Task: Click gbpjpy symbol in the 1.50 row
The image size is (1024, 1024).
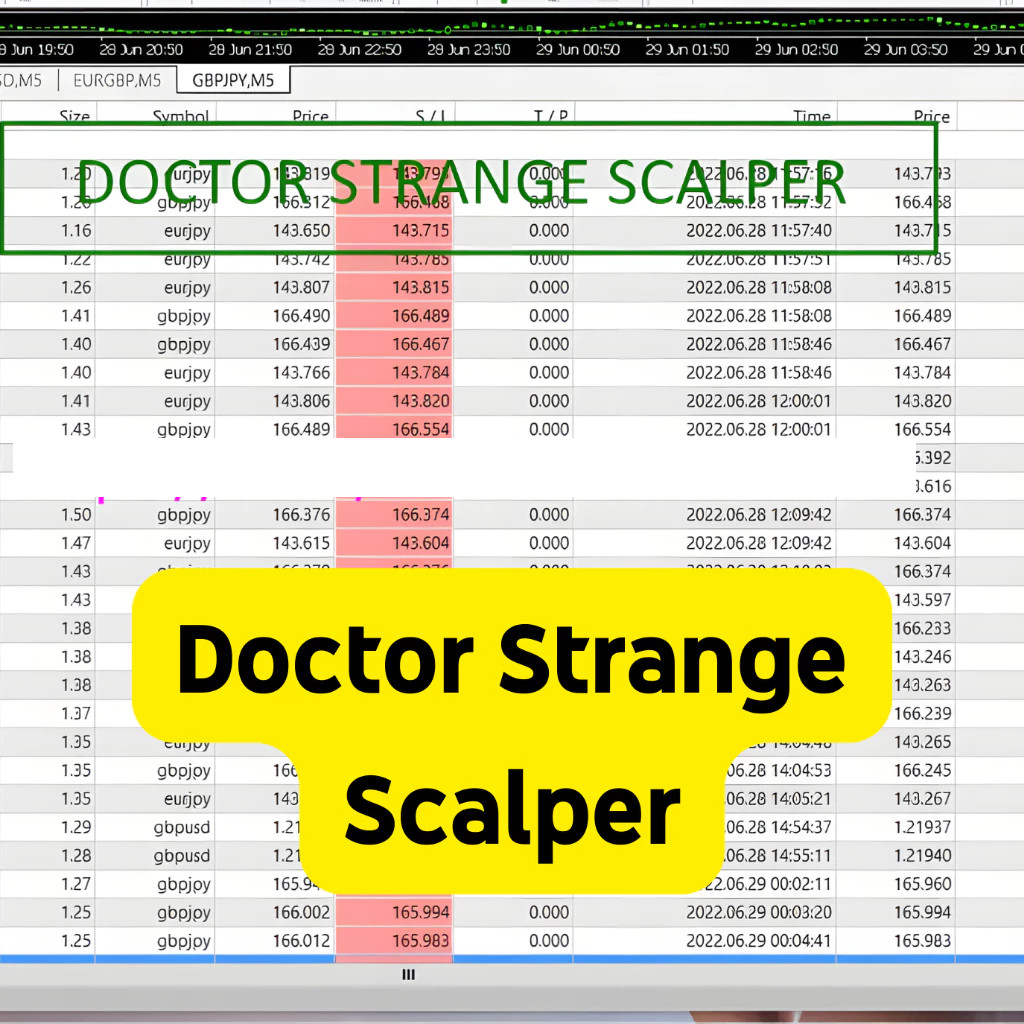Action: point(184,515)
